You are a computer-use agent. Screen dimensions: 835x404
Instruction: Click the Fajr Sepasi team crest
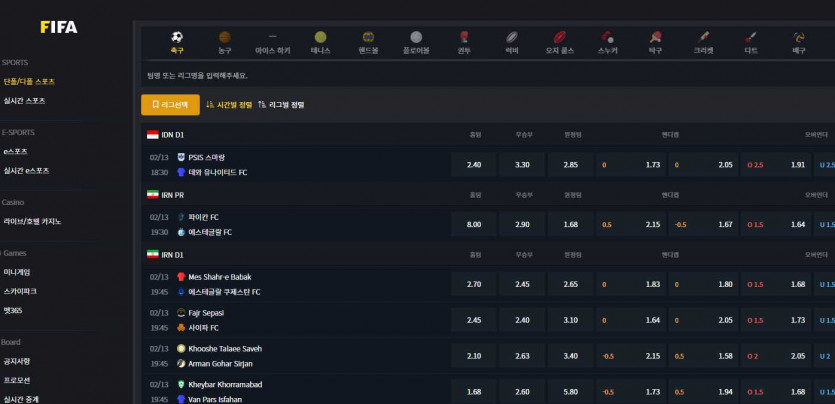(181, 313)
